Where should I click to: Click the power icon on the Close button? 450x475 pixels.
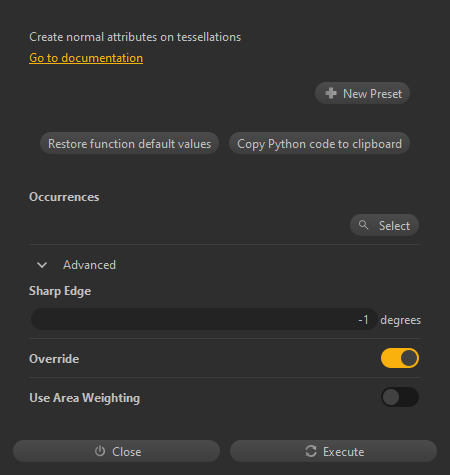pos(100,451)
